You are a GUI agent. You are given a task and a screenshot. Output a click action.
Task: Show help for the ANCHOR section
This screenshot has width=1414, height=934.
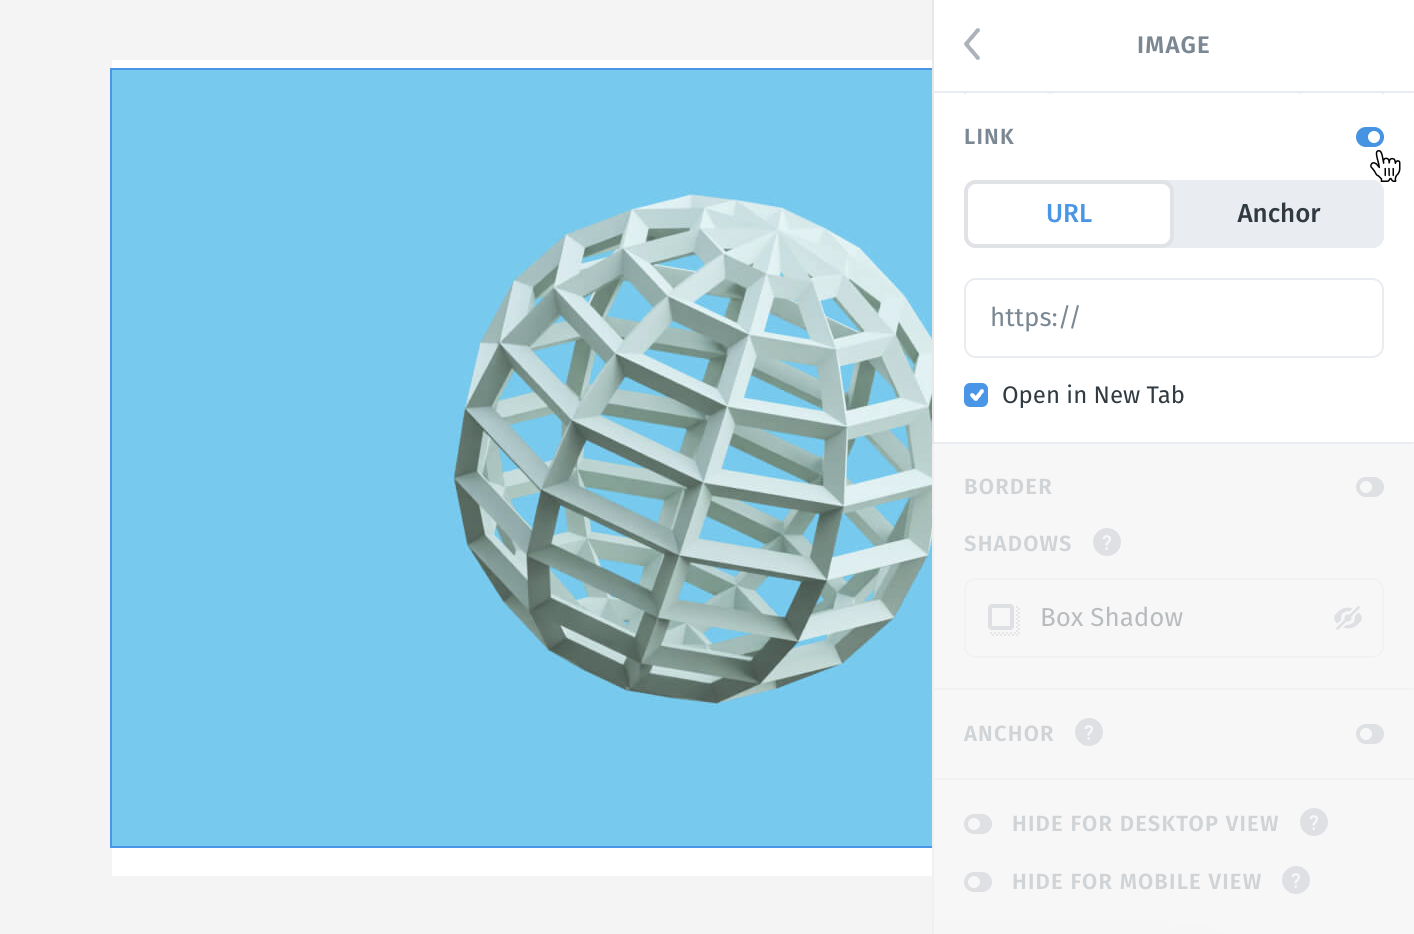tap(1088, 733)
